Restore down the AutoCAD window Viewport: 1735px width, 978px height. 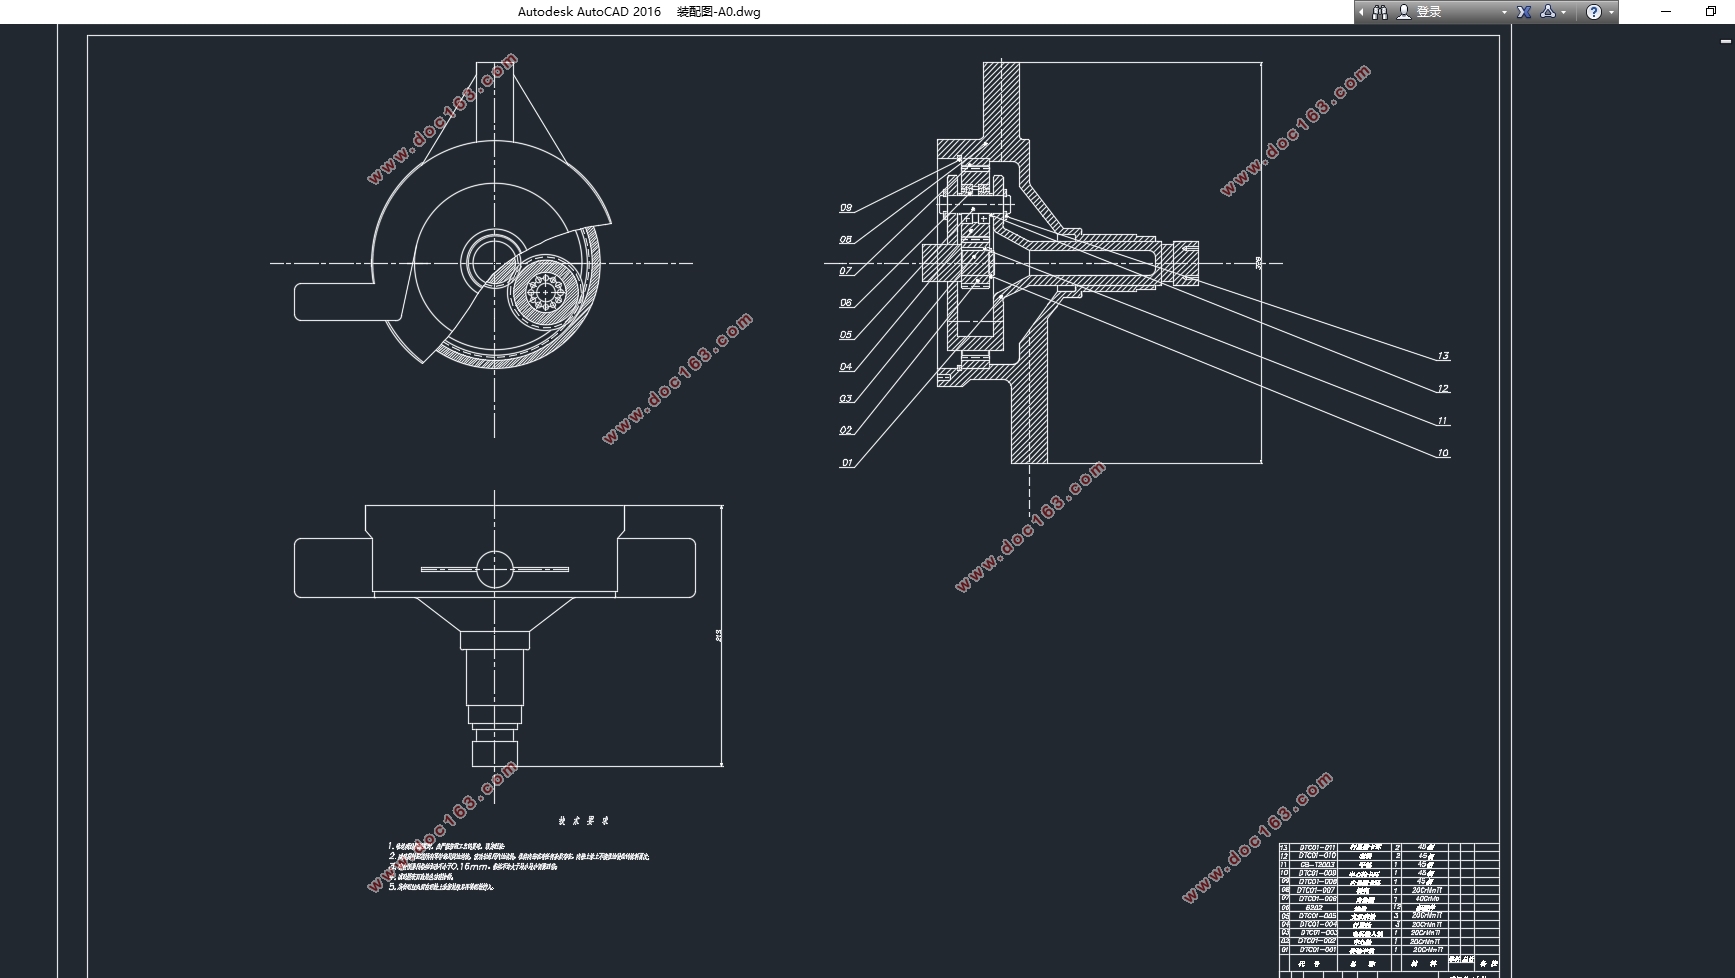coord(1710,12)
